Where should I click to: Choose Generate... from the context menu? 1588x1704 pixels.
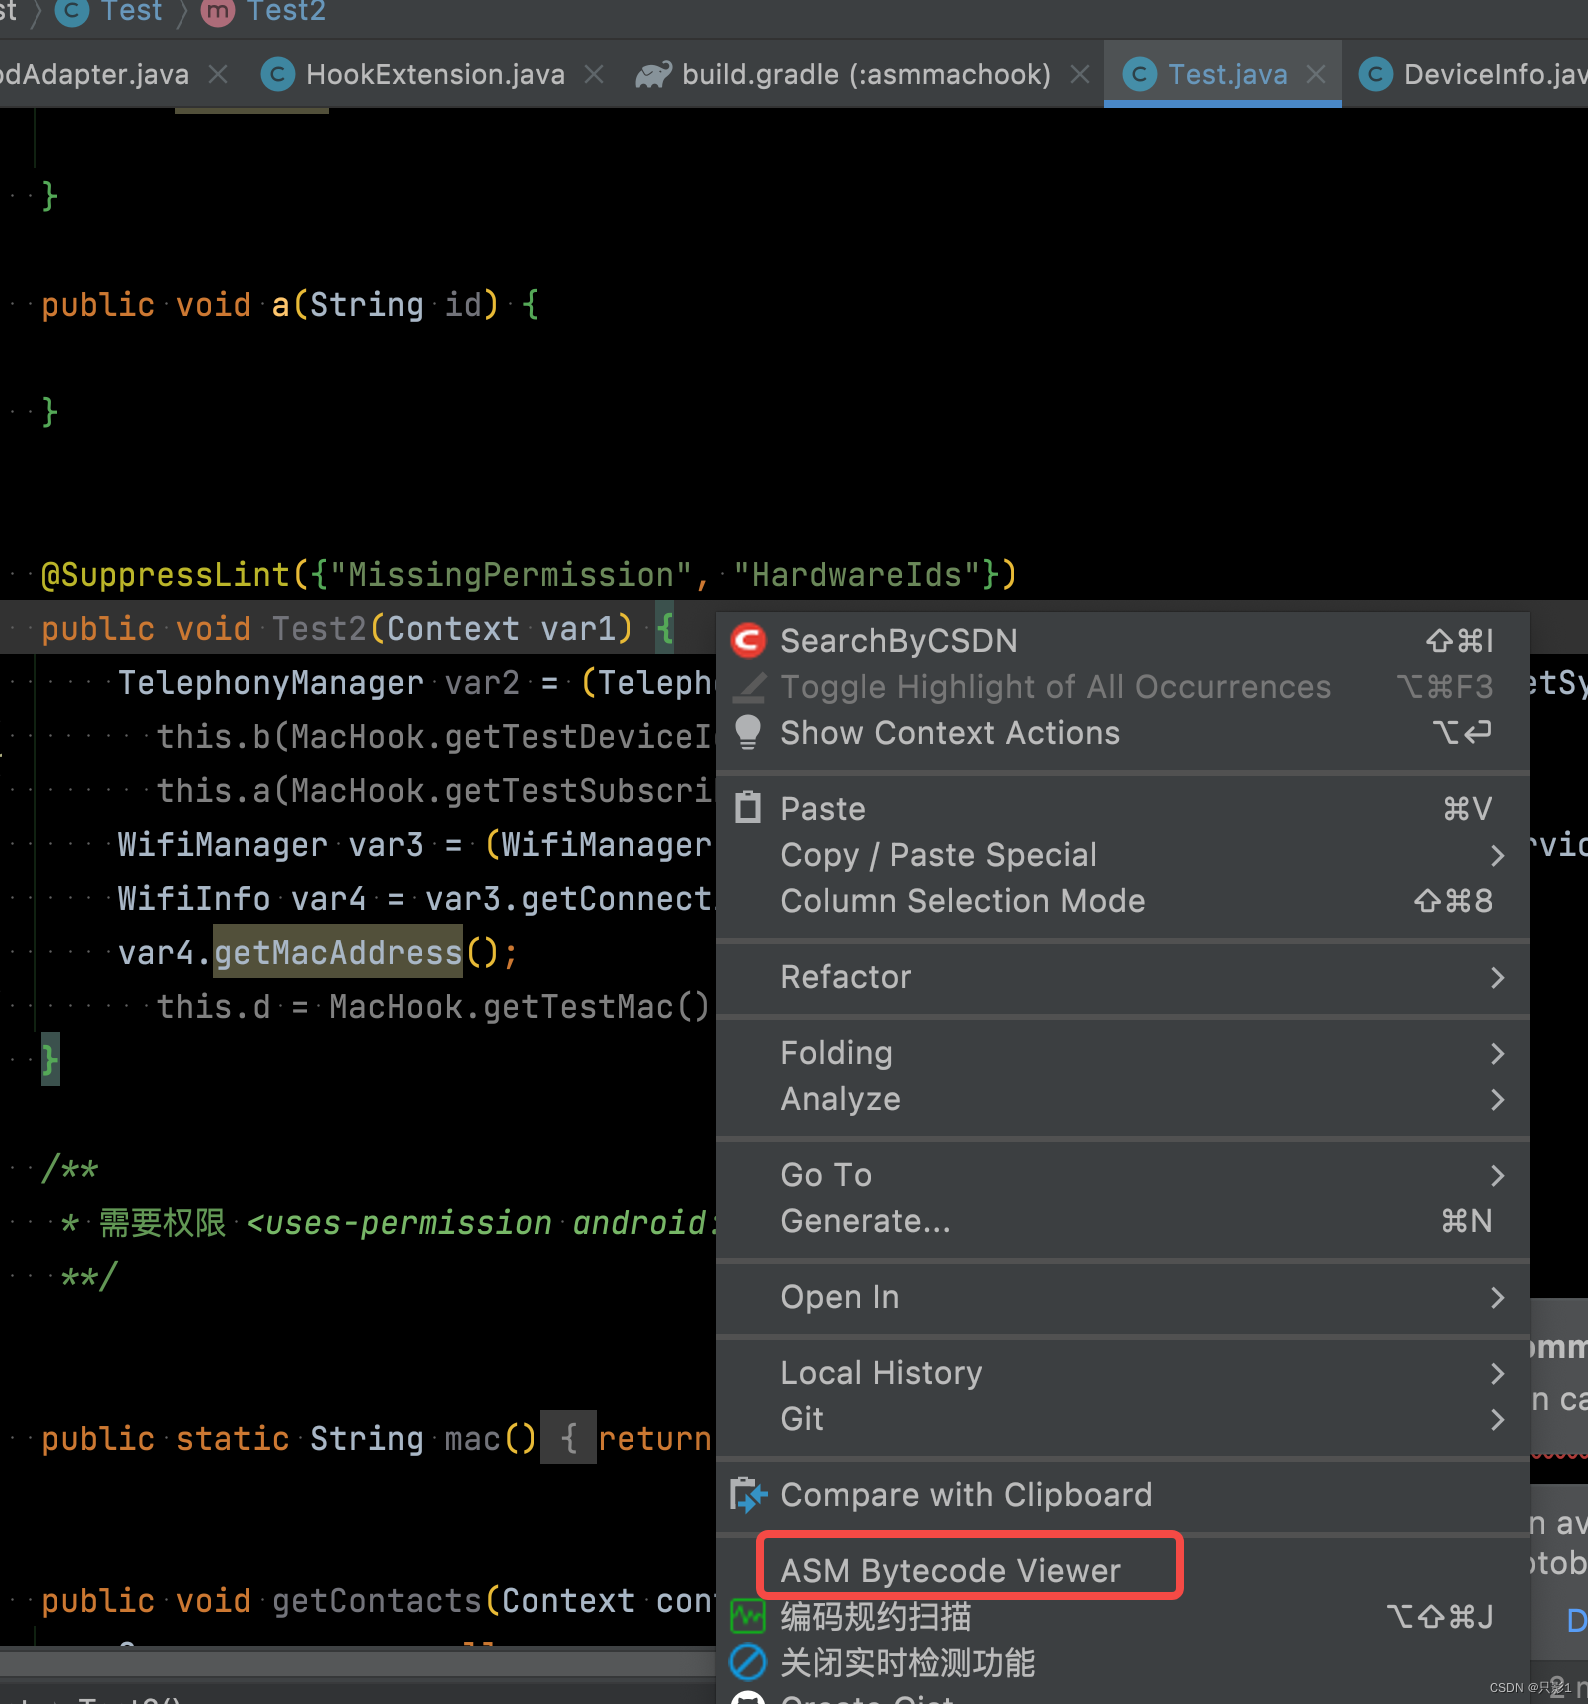(x=1123, y=1221)
